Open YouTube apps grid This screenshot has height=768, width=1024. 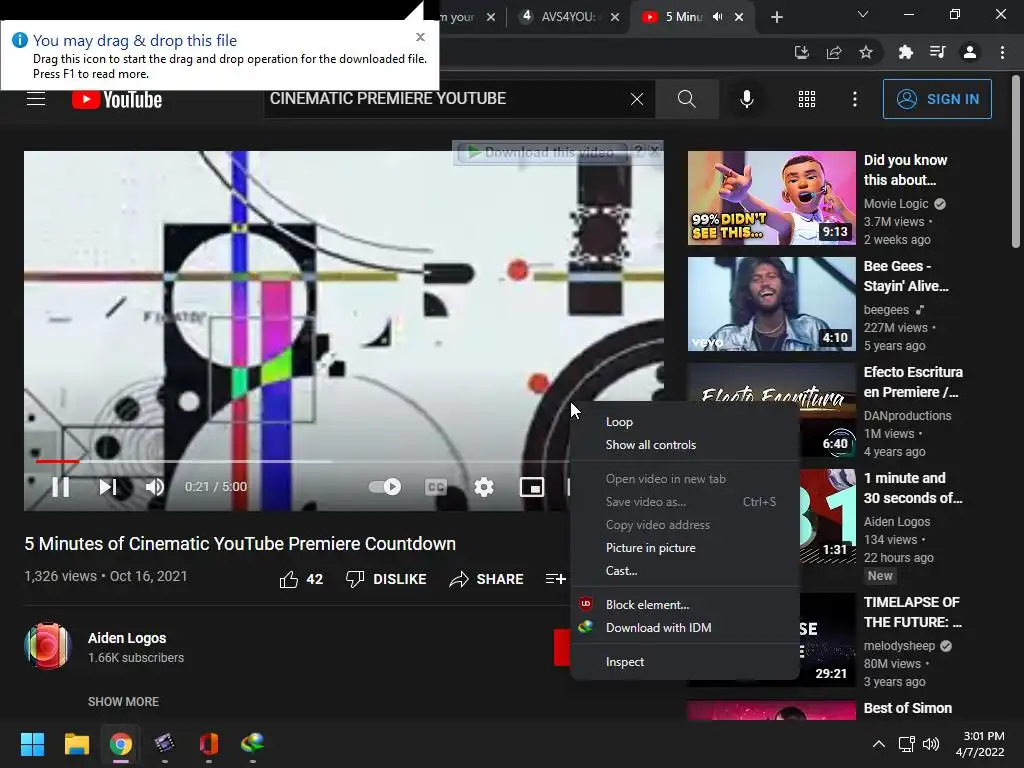point(807,99)
